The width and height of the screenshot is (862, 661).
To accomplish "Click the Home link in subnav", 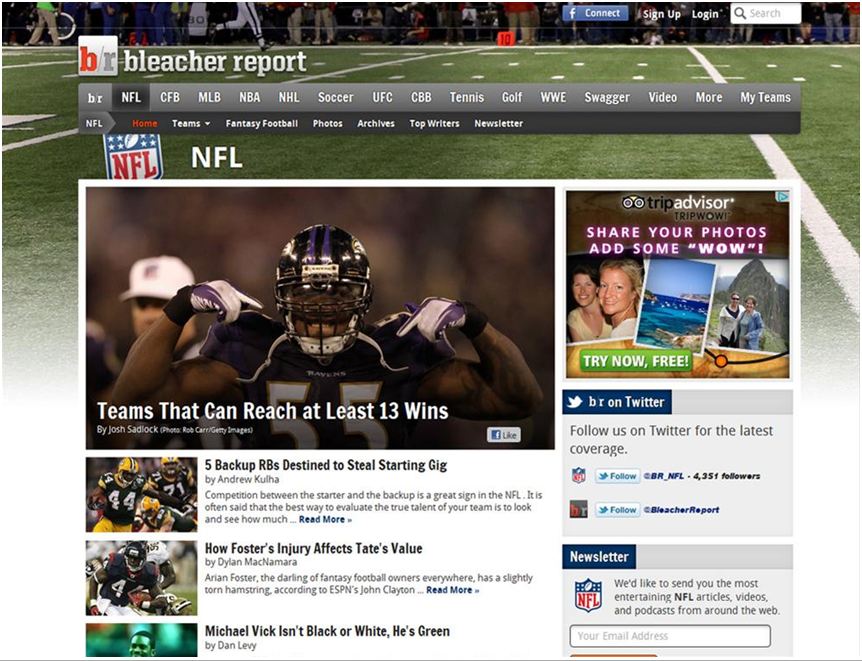I will pos(145,124).
